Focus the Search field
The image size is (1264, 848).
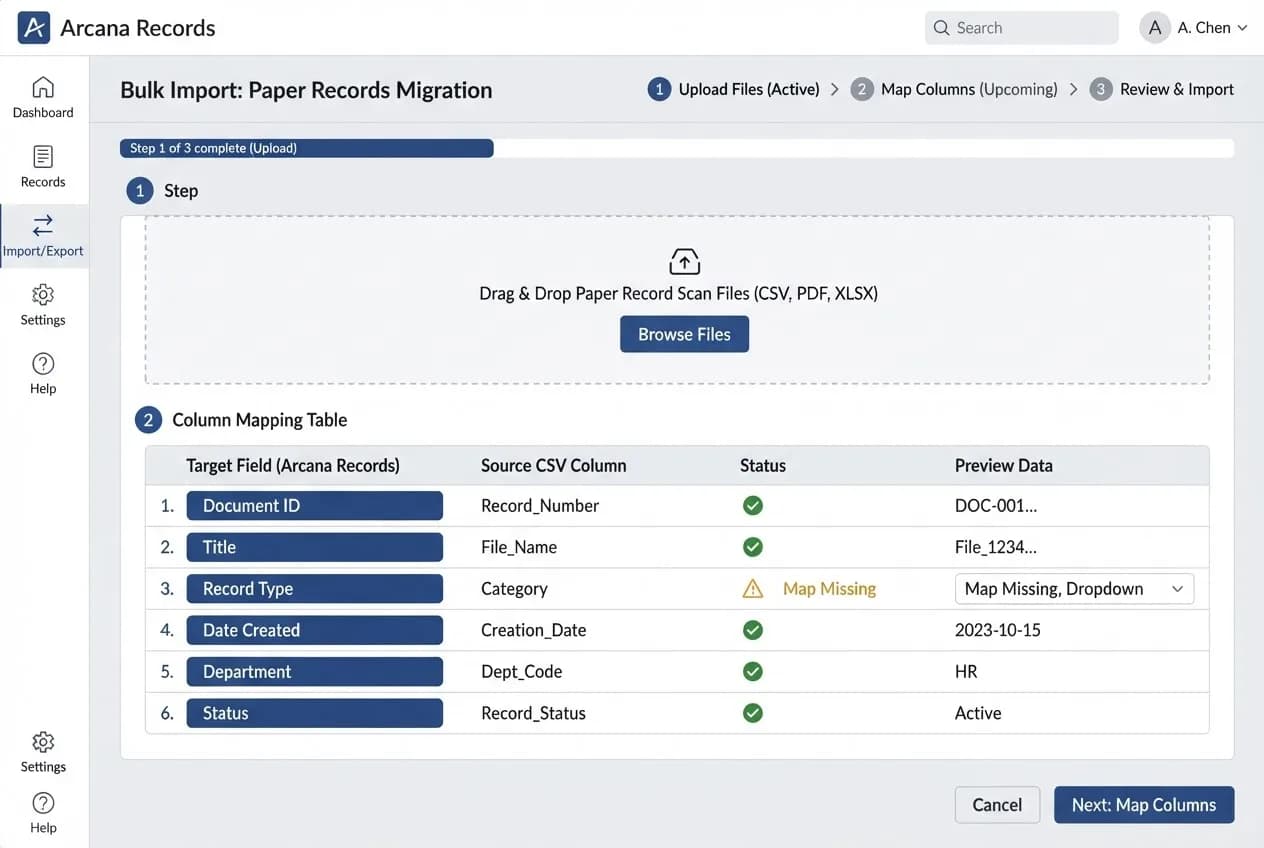1021,28
